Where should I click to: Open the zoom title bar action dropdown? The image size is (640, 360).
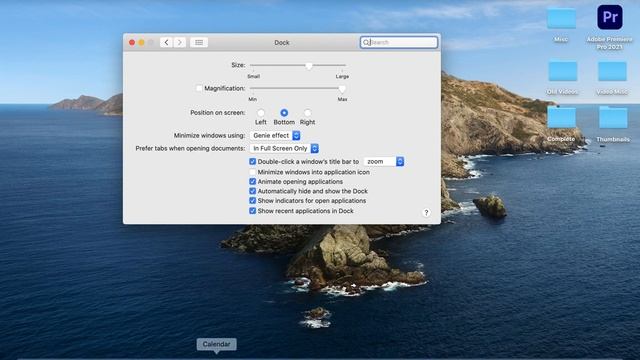[x=384, y=162]
